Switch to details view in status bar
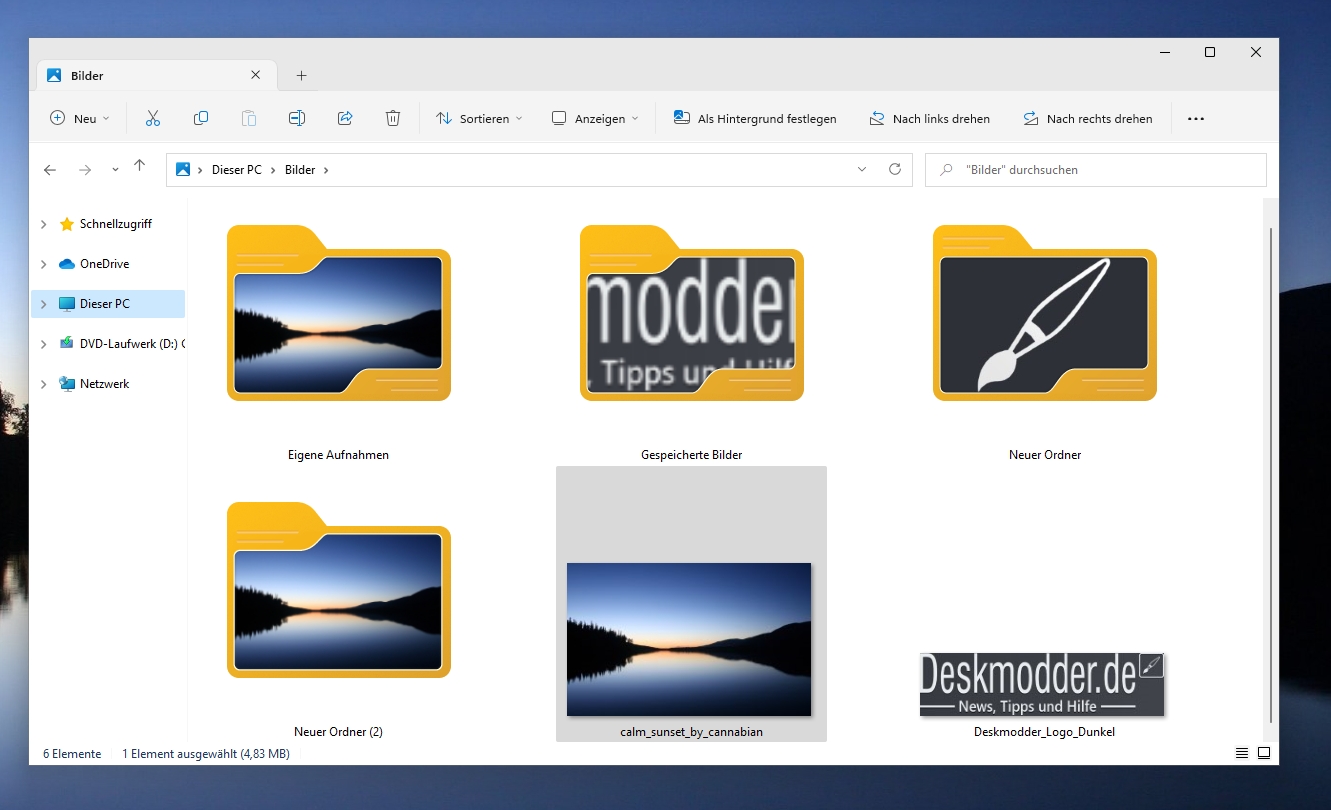The width and height of the screenshot is (1331, 810). pos(1242,753)
